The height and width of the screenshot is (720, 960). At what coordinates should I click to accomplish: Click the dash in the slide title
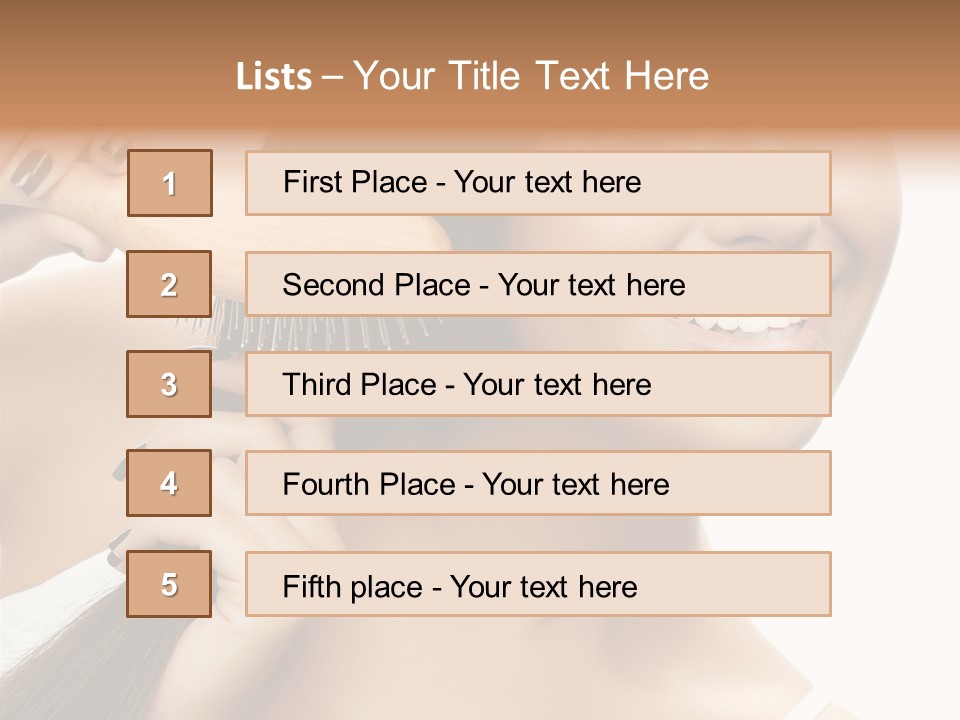tap(332, 78)
